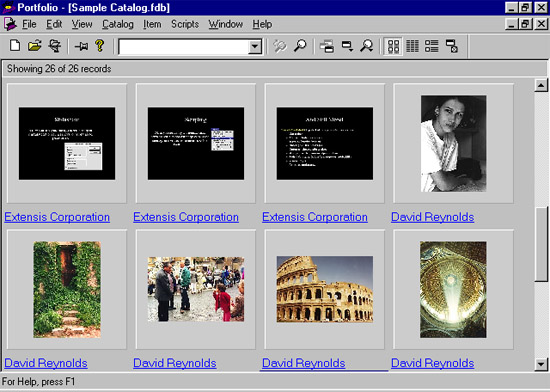Viewport: 550px width, 392px height.
Task: Click the greyed-out icon right of the combo box
Action: pos(280,46)
